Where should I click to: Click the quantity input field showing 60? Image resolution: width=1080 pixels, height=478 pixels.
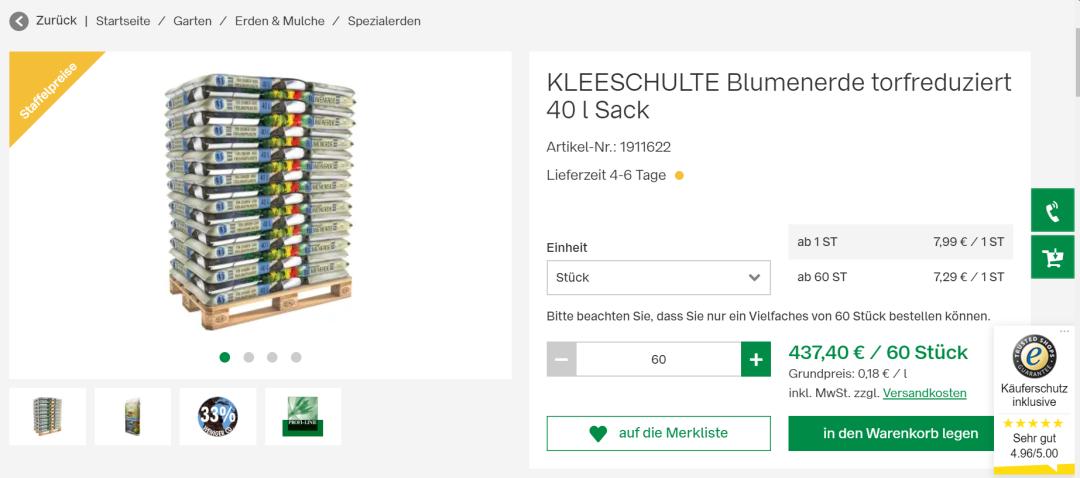pyautogui.click(x=658, y=360)
